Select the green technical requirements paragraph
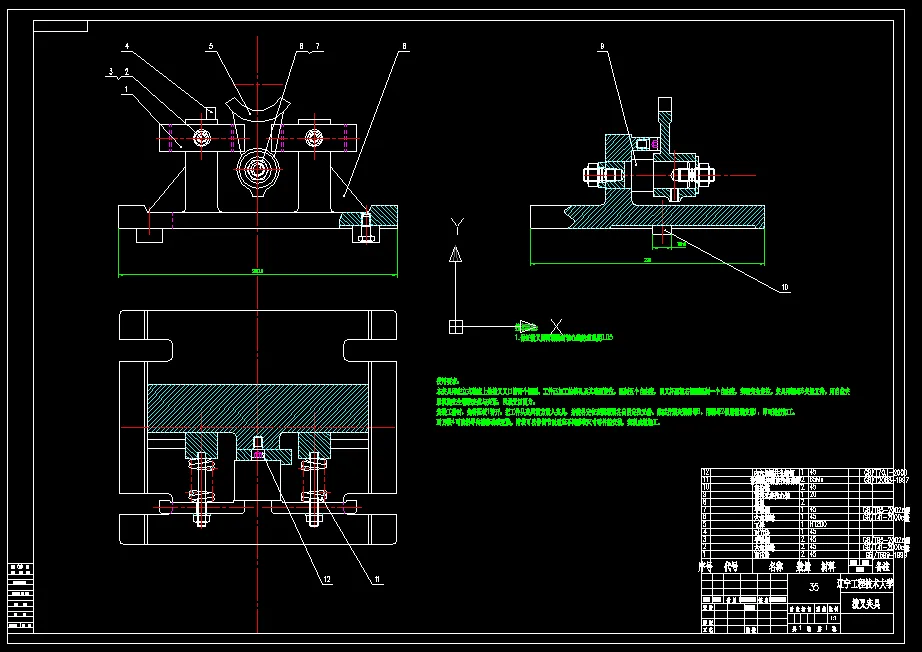922x652 pixels. (x=643, y=402)
